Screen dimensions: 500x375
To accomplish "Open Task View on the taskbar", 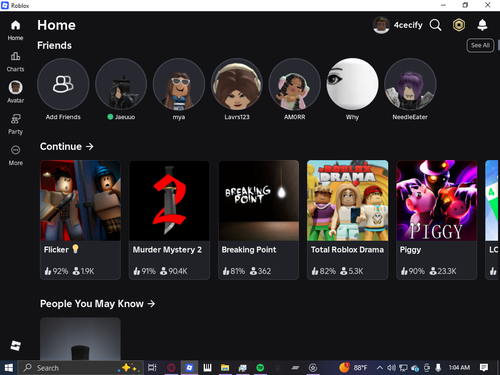I will pos(152,368).
